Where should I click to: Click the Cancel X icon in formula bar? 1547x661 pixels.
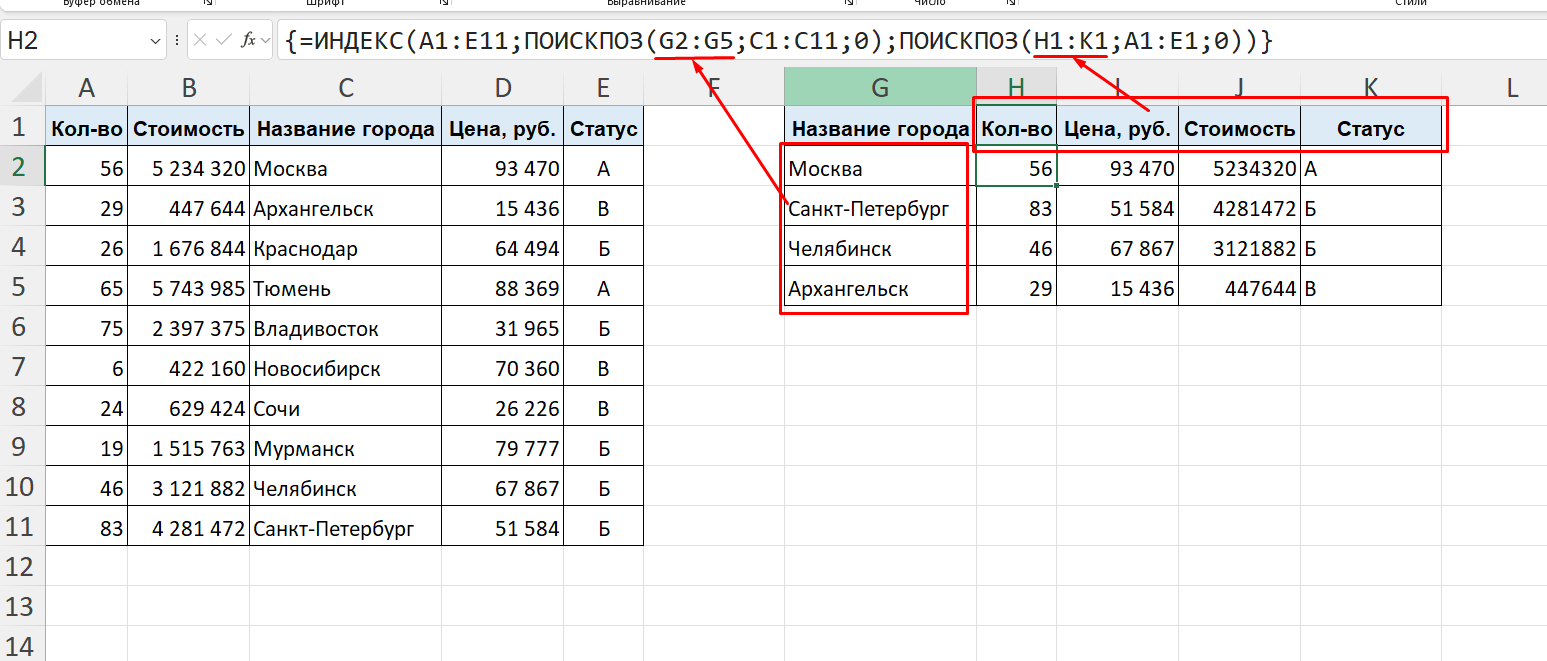pyautogui.click(x=200, y=41)
